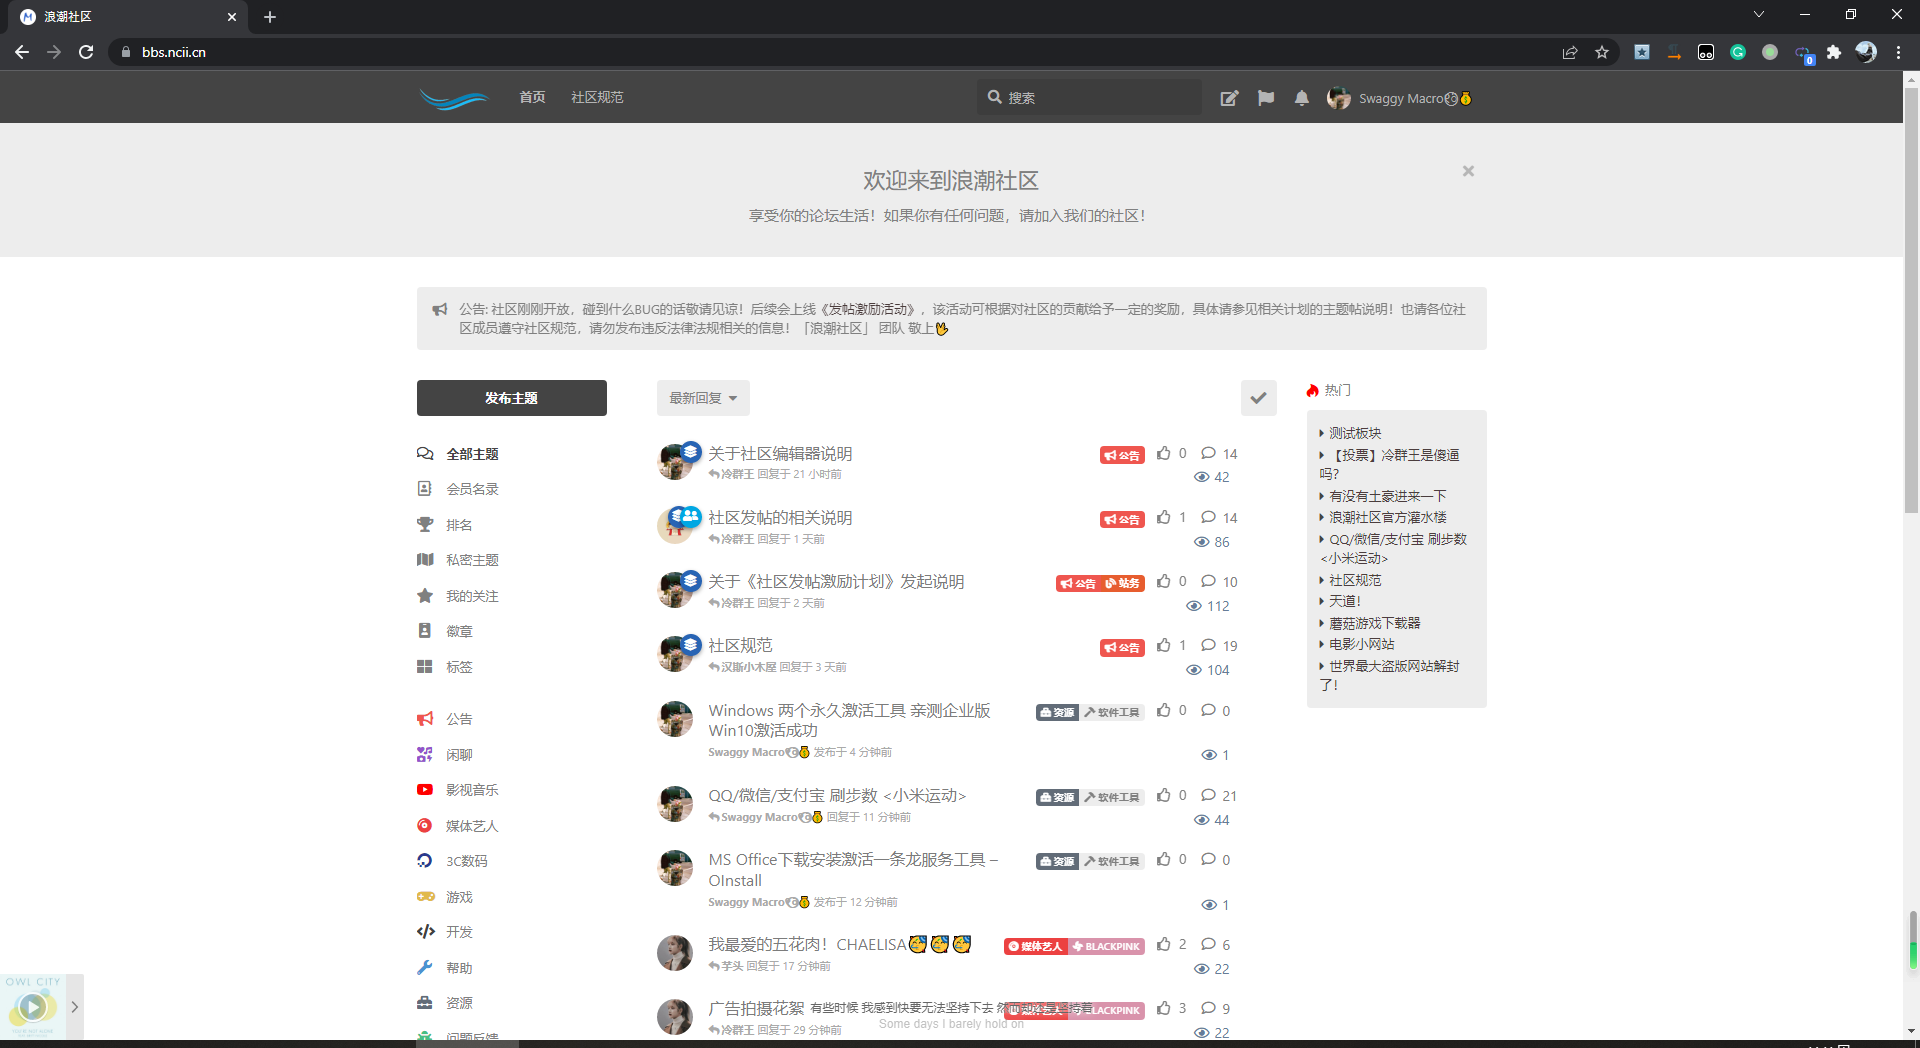This screenshot has height=1048, width=1920.
Task: Select 首页 in the top navigation
Action: click(x=532, y=97)
